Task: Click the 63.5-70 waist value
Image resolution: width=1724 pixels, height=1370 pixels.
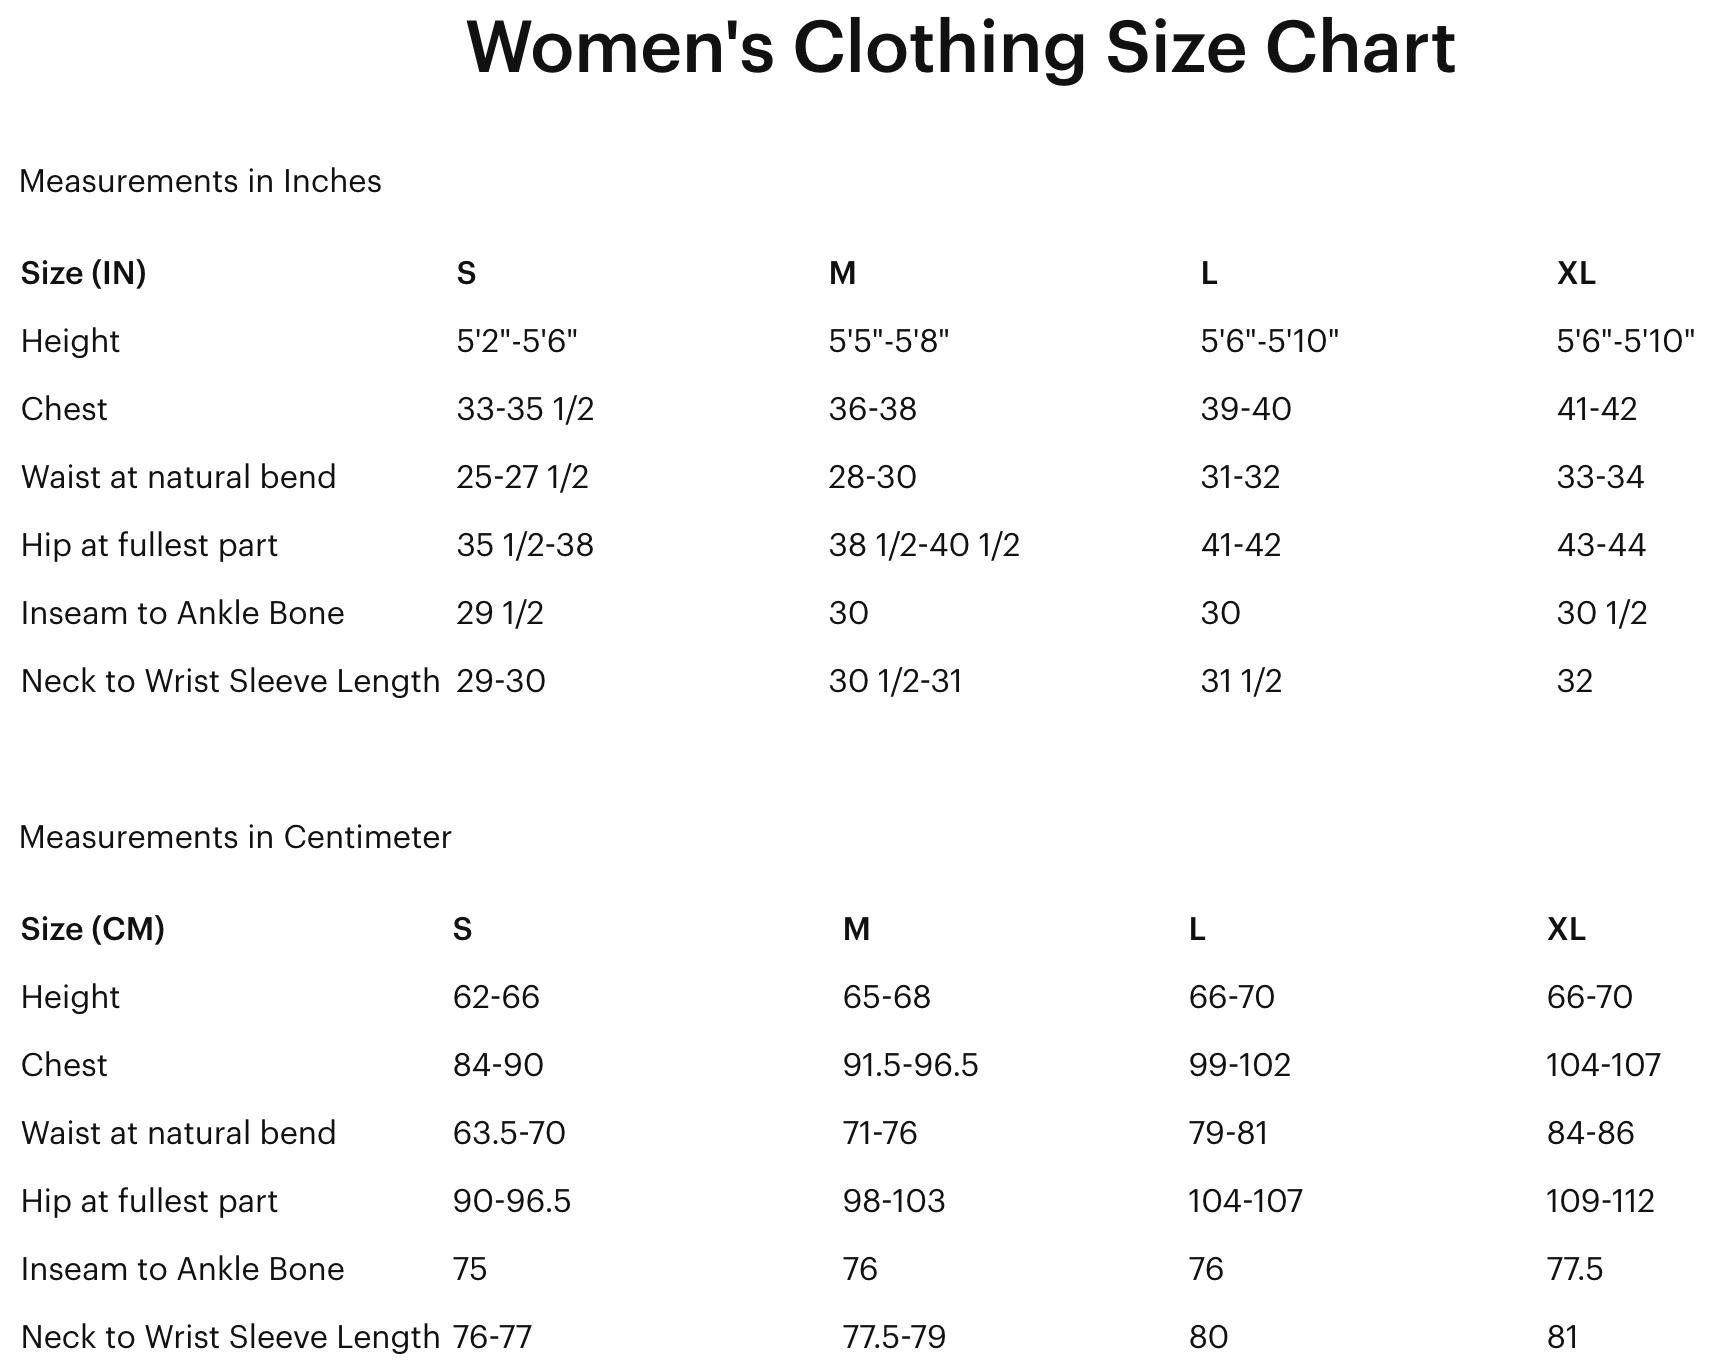Action: (509, 1133)
